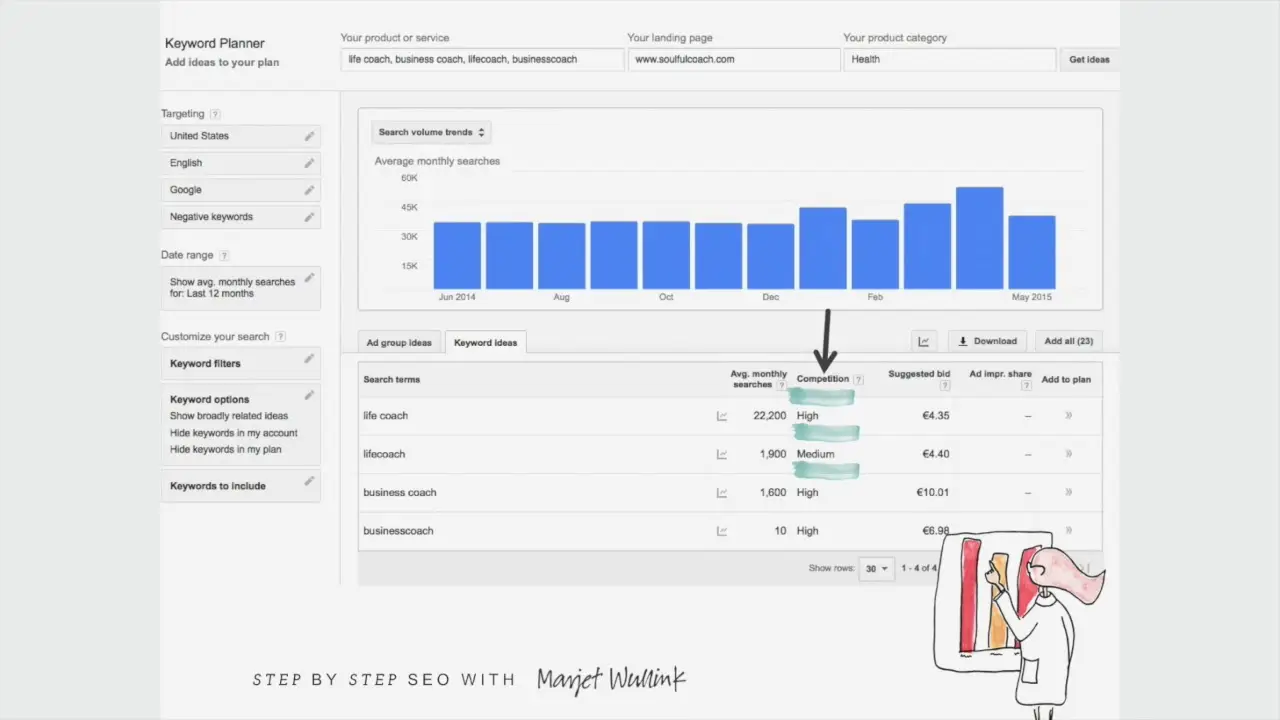Screen dimensions: 1280x720
Task: Show the trend chart for businesscoach
Action: click(722, 531)
